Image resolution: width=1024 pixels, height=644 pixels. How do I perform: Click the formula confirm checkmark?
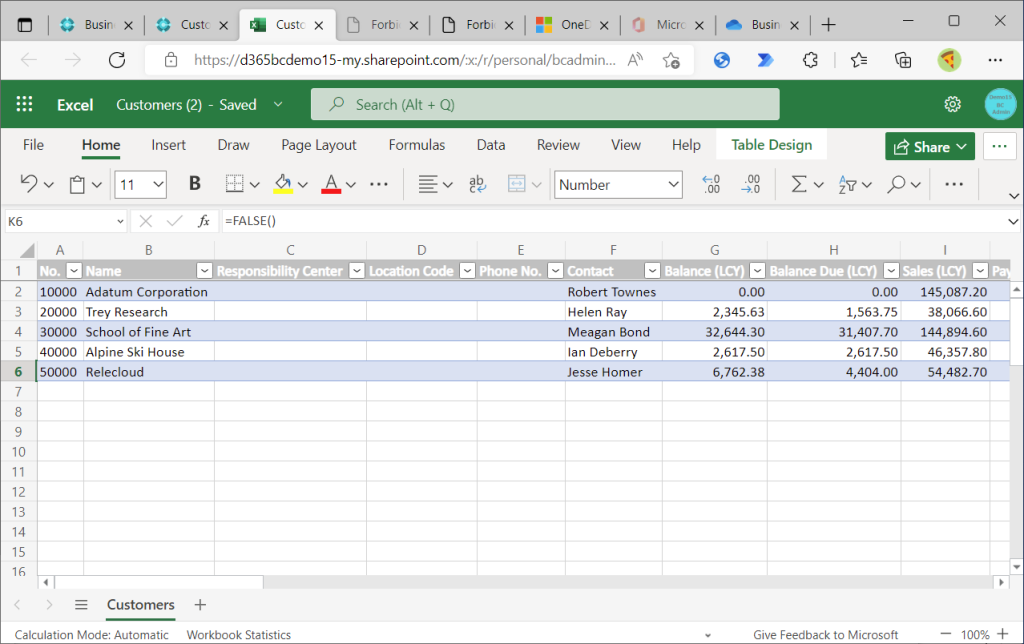(174, 221)
